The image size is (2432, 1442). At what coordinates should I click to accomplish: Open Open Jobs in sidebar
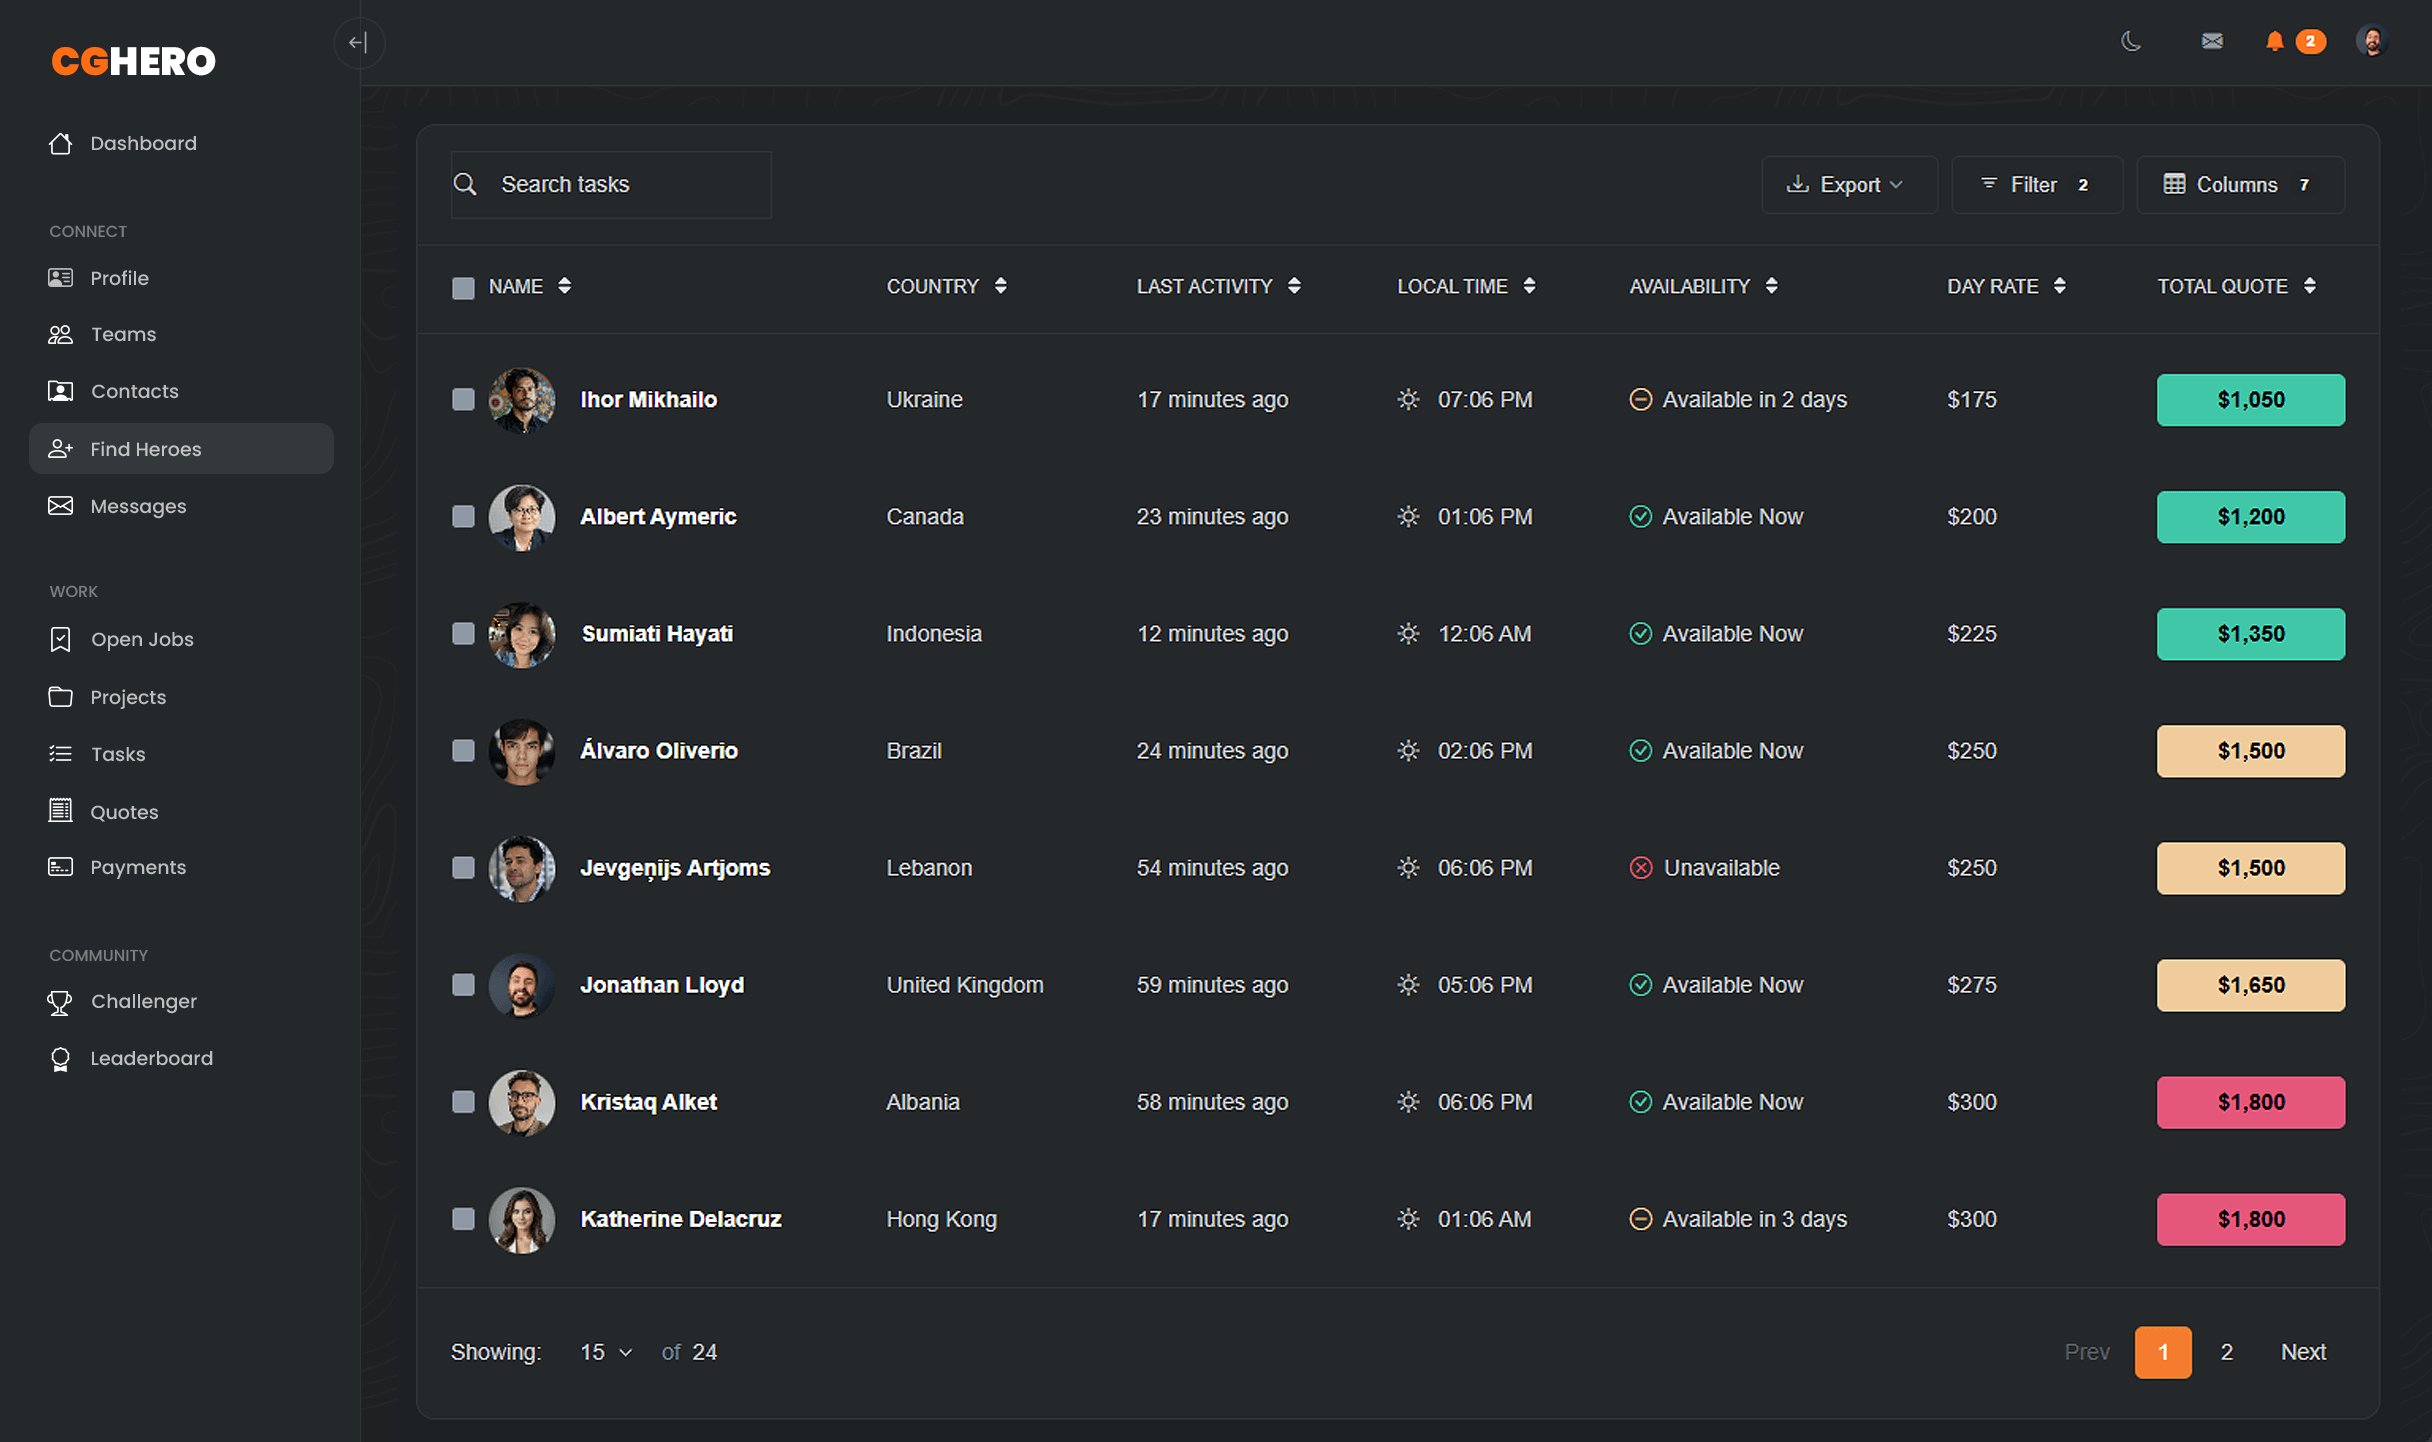click(x=142, y=640)
